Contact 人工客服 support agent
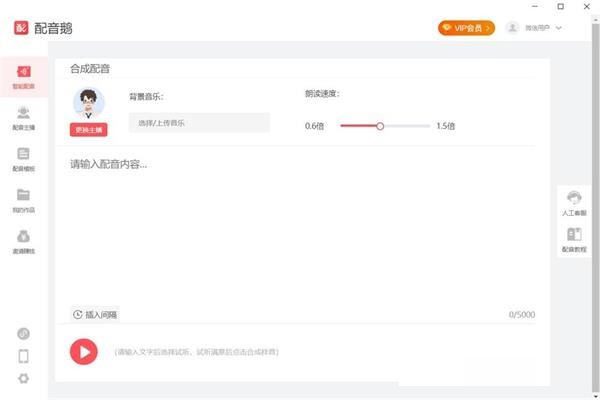The image size is (600, 400). 574,203
